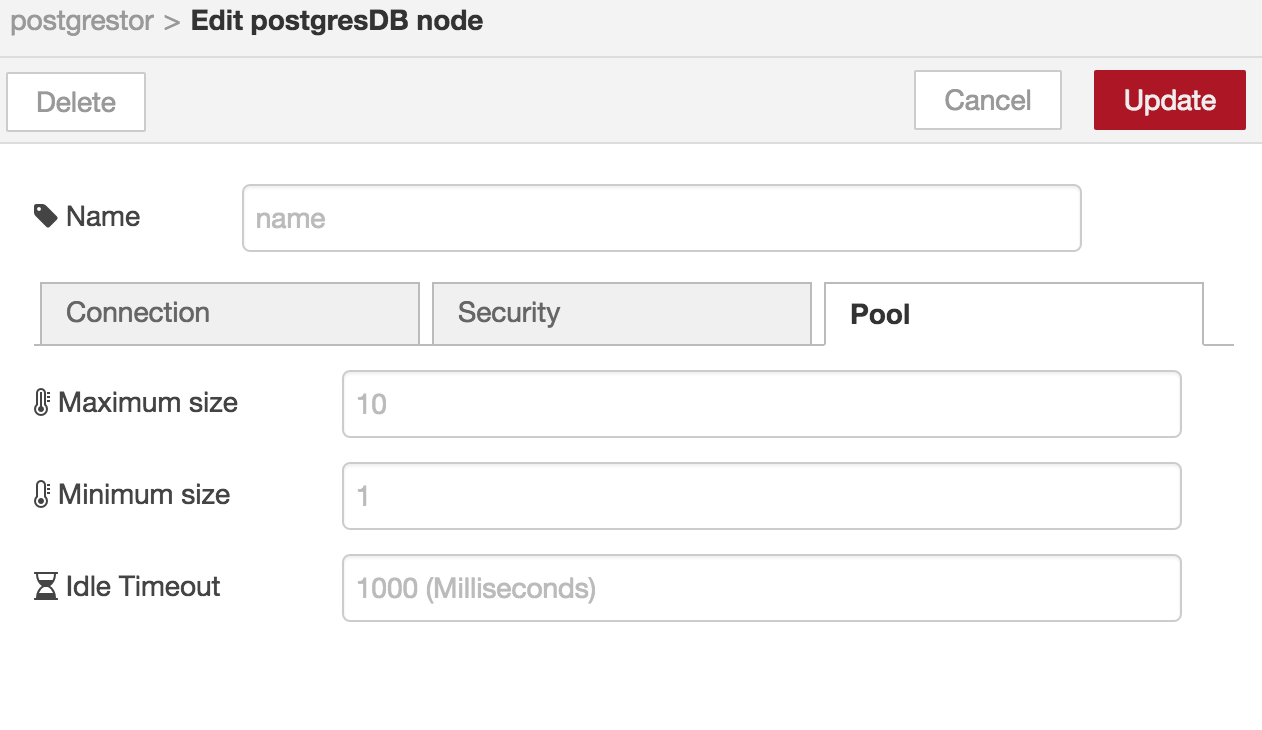The width and height of the screenshot is (1262, 730).
Task: Open the Security tab
Action: pos(621,313)
